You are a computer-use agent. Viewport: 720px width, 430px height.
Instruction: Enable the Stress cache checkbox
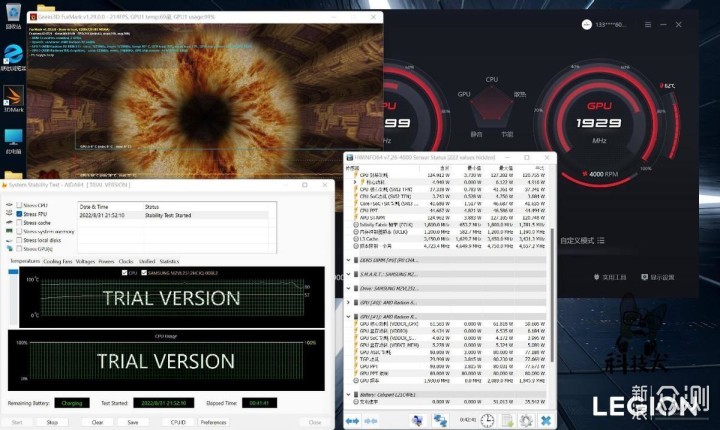(19, 223)
